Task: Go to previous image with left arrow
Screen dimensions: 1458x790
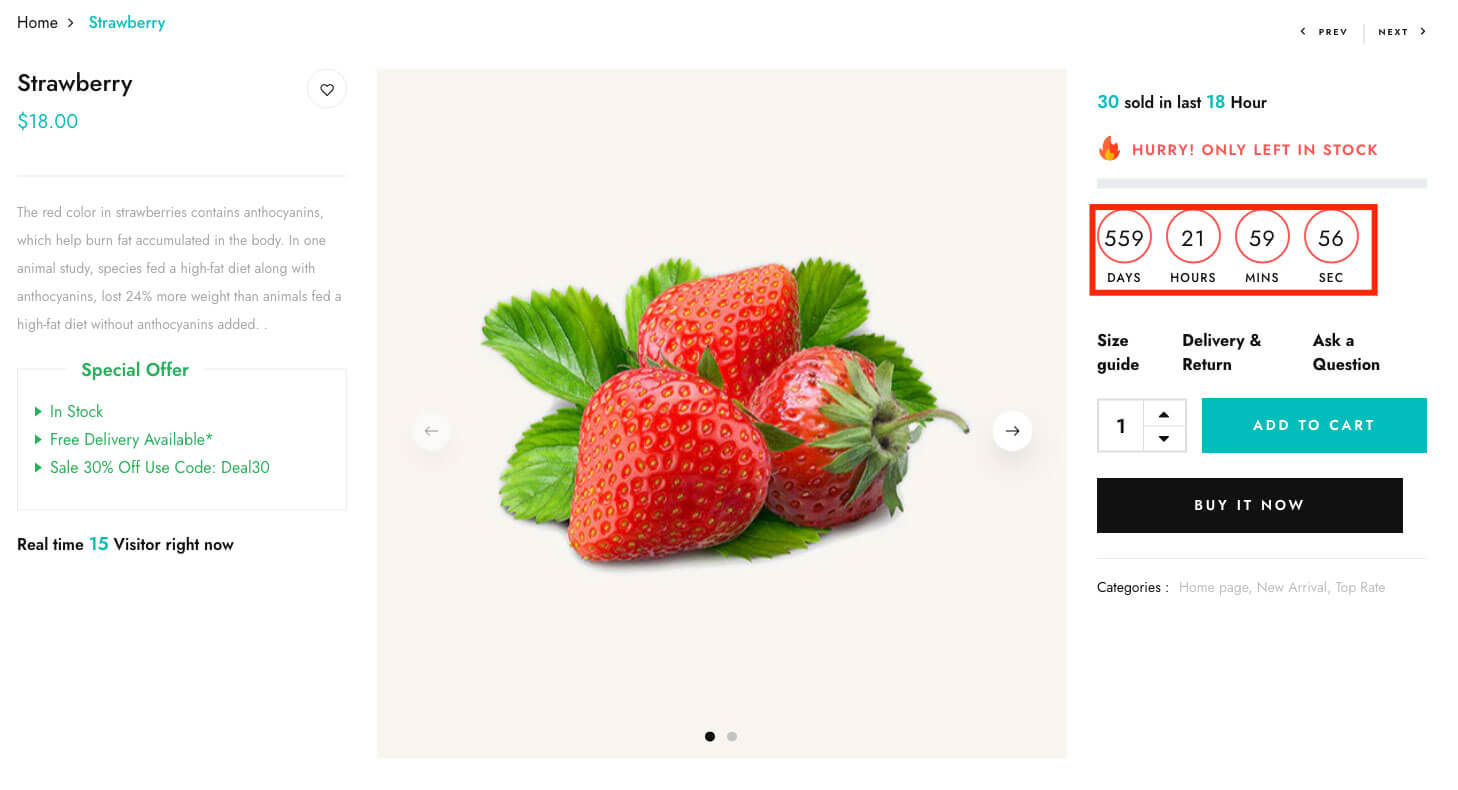Action: coord(431,431)
